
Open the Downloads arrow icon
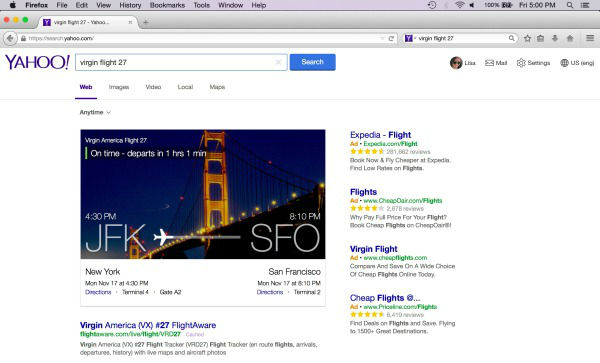point(555,38)
